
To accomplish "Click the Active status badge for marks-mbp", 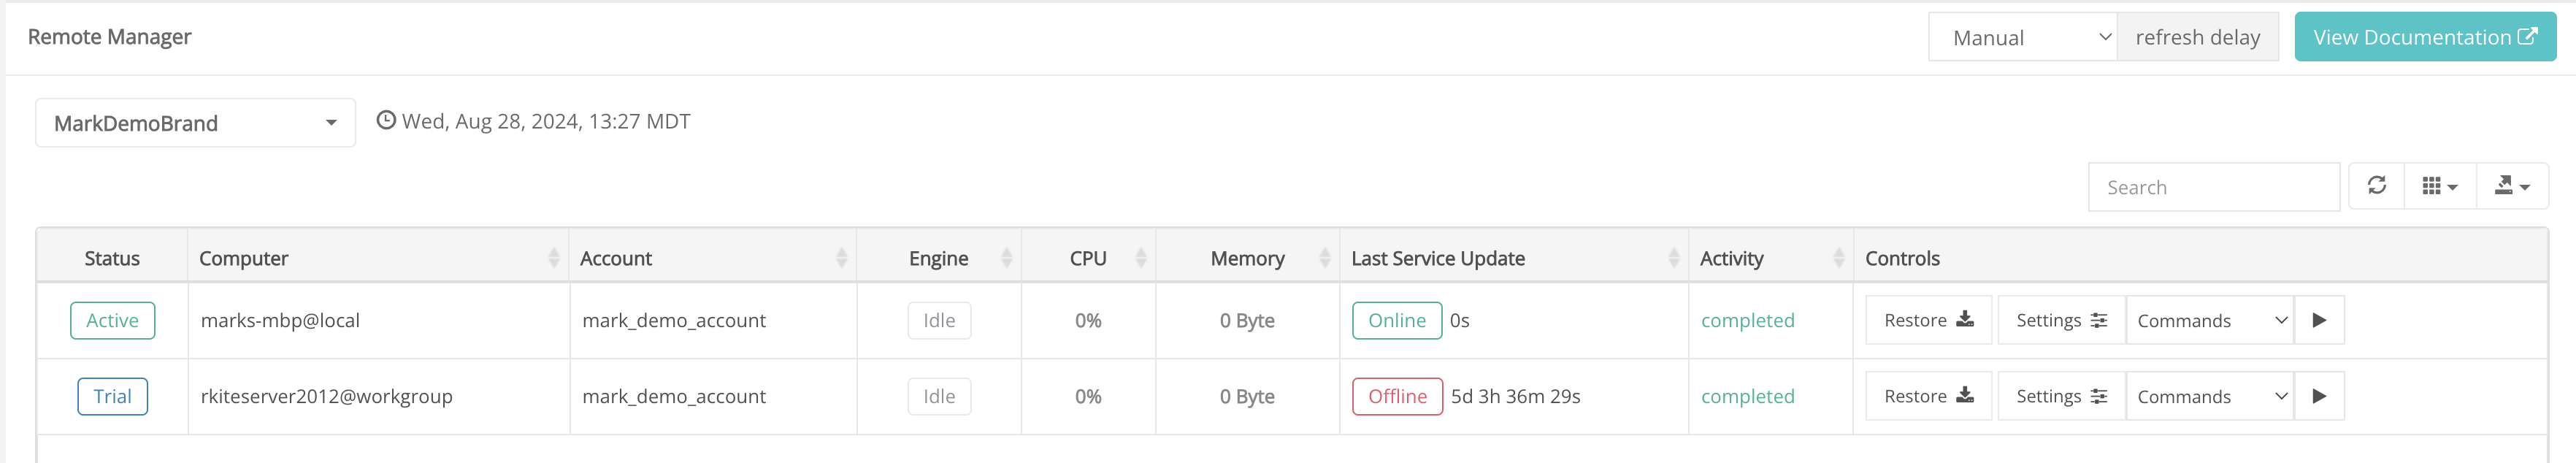I will [112, 320].
